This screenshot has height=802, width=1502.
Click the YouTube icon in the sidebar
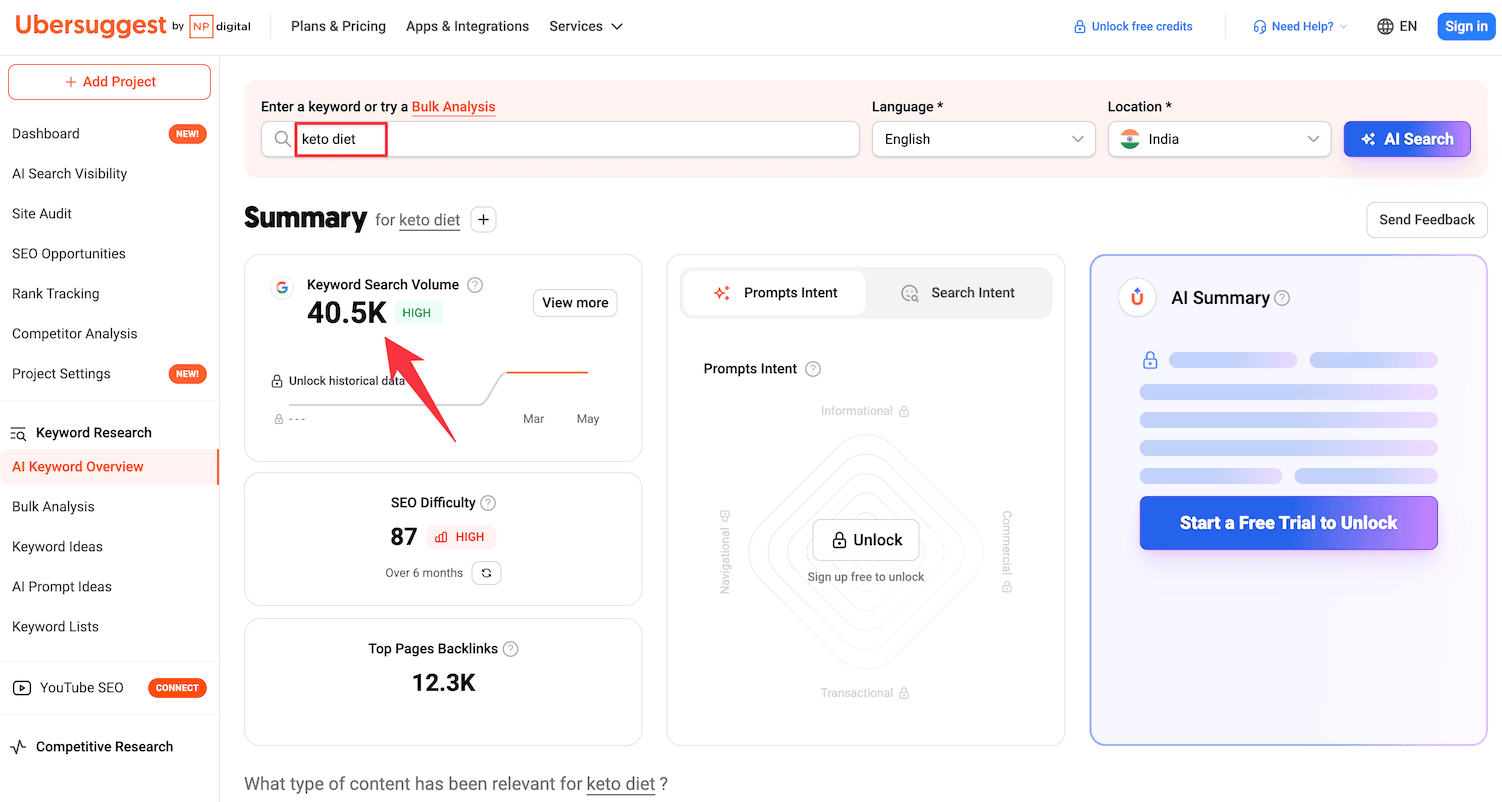coord(21,688)
